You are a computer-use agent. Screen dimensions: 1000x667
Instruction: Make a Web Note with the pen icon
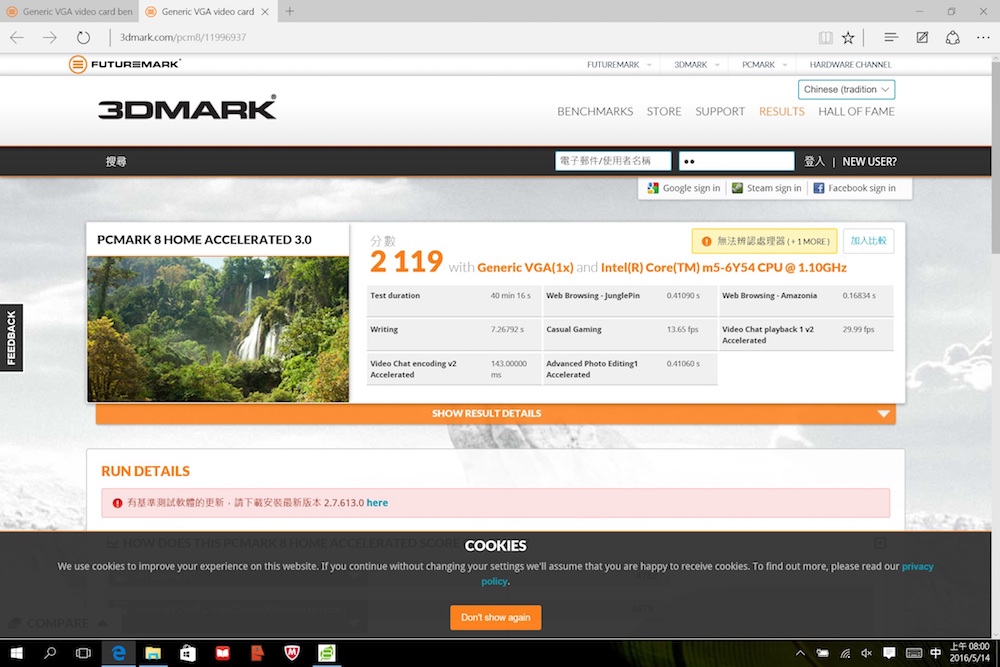click(x=921, y=37)
